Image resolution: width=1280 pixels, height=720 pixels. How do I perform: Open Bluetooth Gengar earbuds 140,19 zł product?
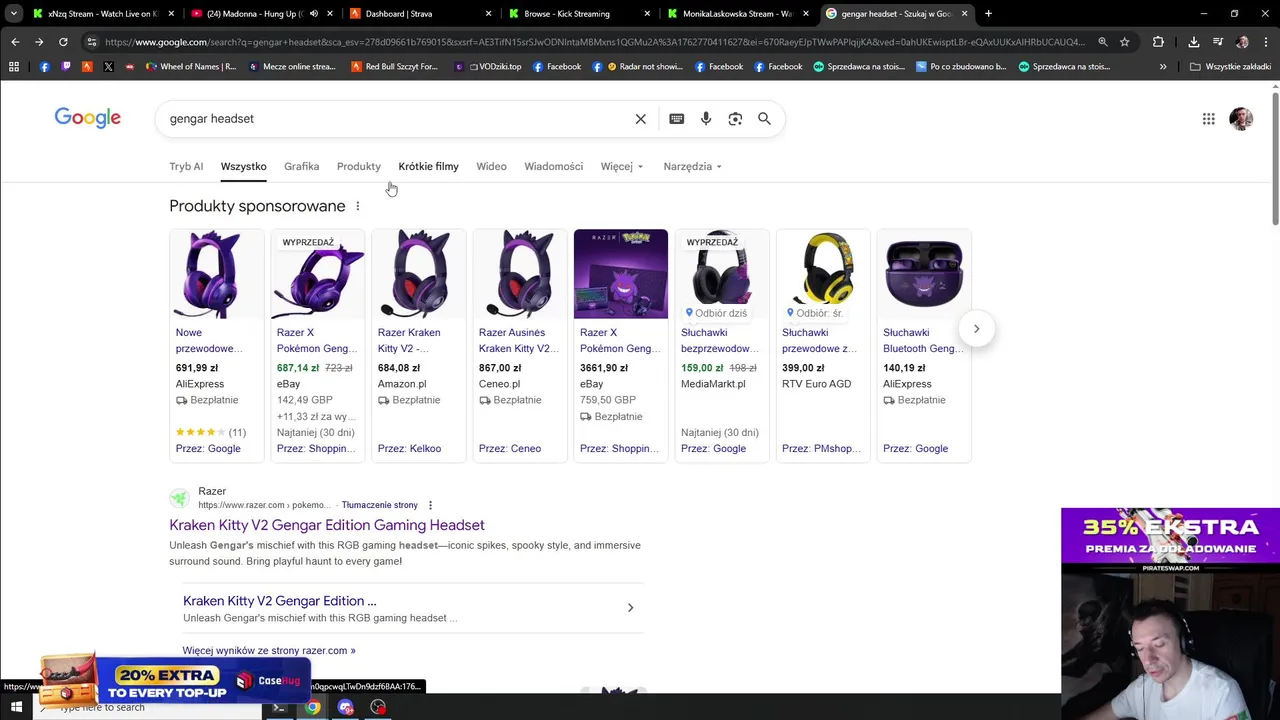click(x=924, y=345)
